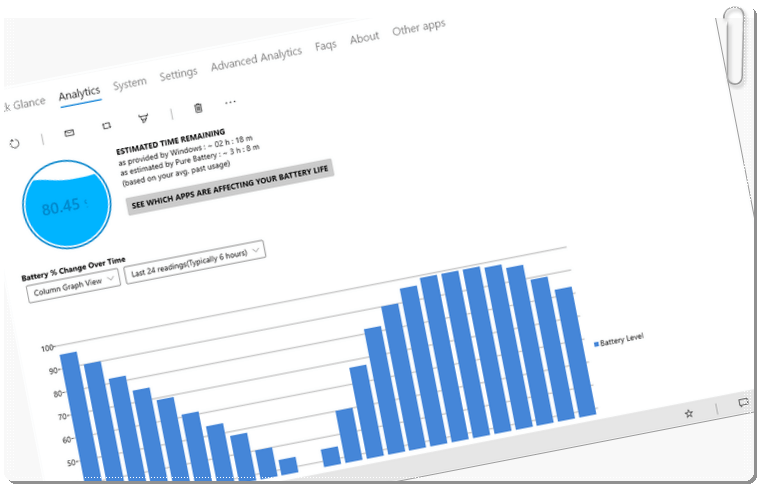Open the System tab
Viewport: 760px width, 487px height.
(x=129, y=83)
